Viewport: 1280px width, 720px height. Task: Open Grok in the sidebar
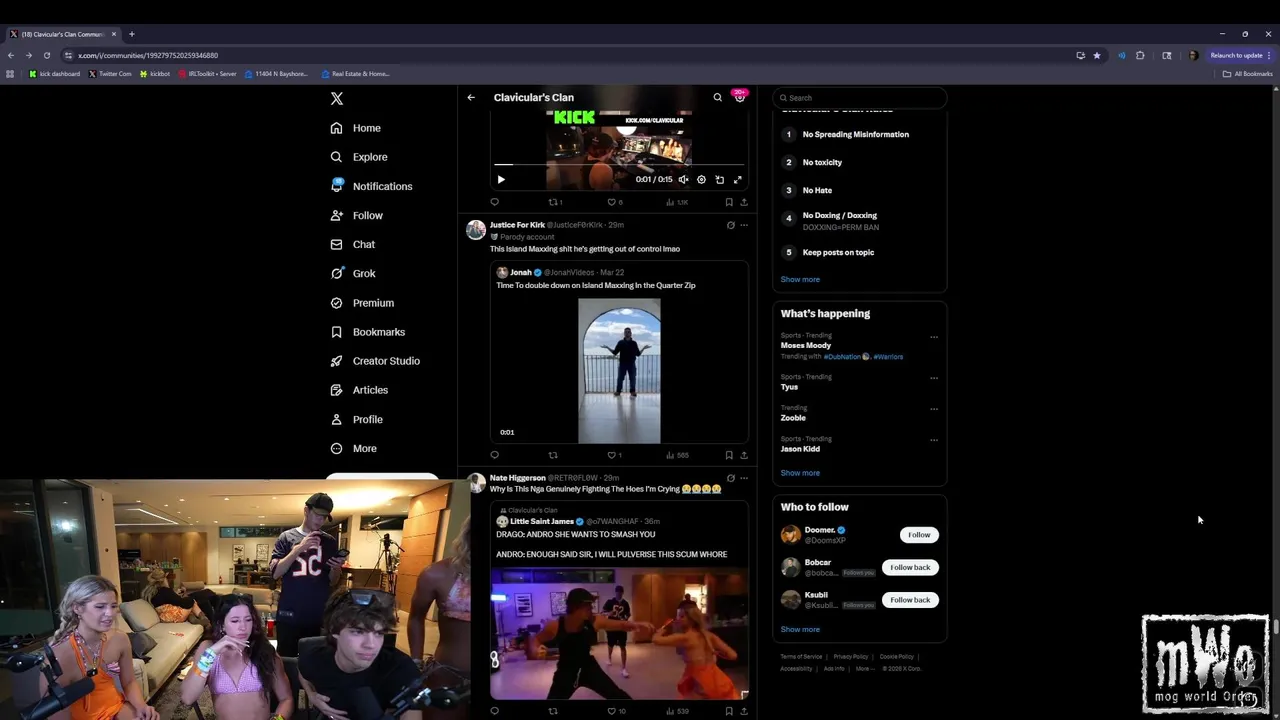pyautogui.click(x=353, y=273)
